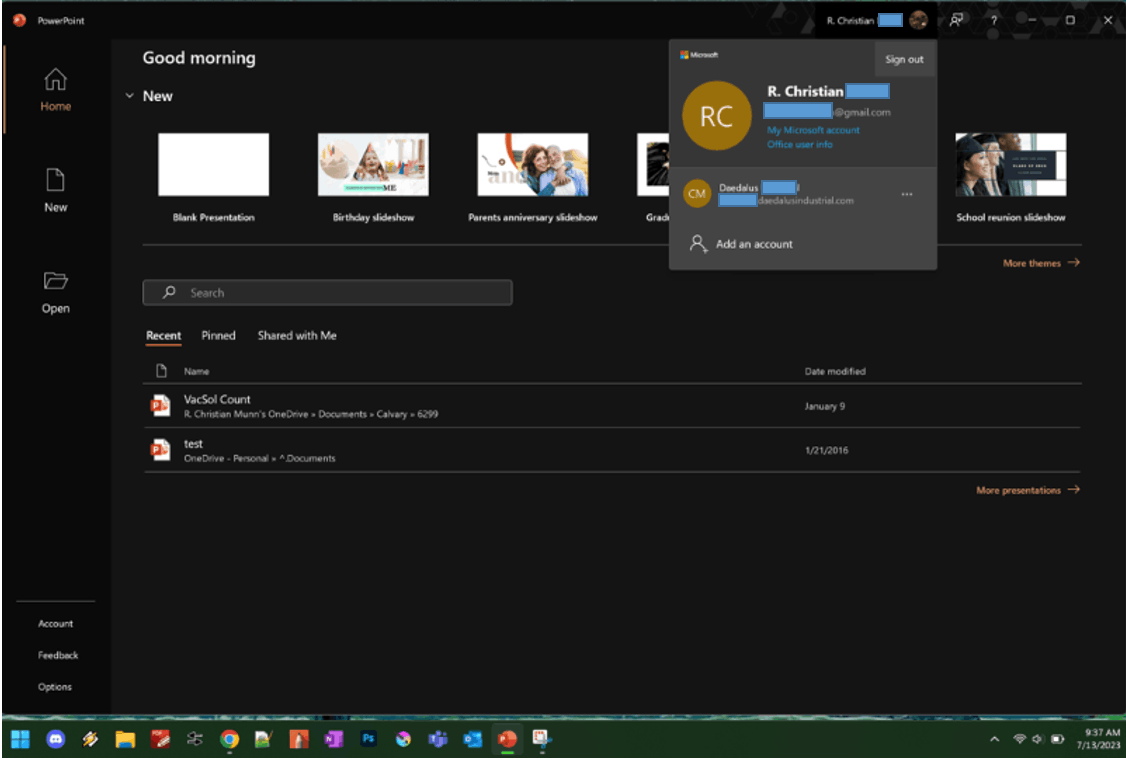Open the red PDF editor from the taskbar
The height and width of the screenshot is (761, 1126).
159,739
